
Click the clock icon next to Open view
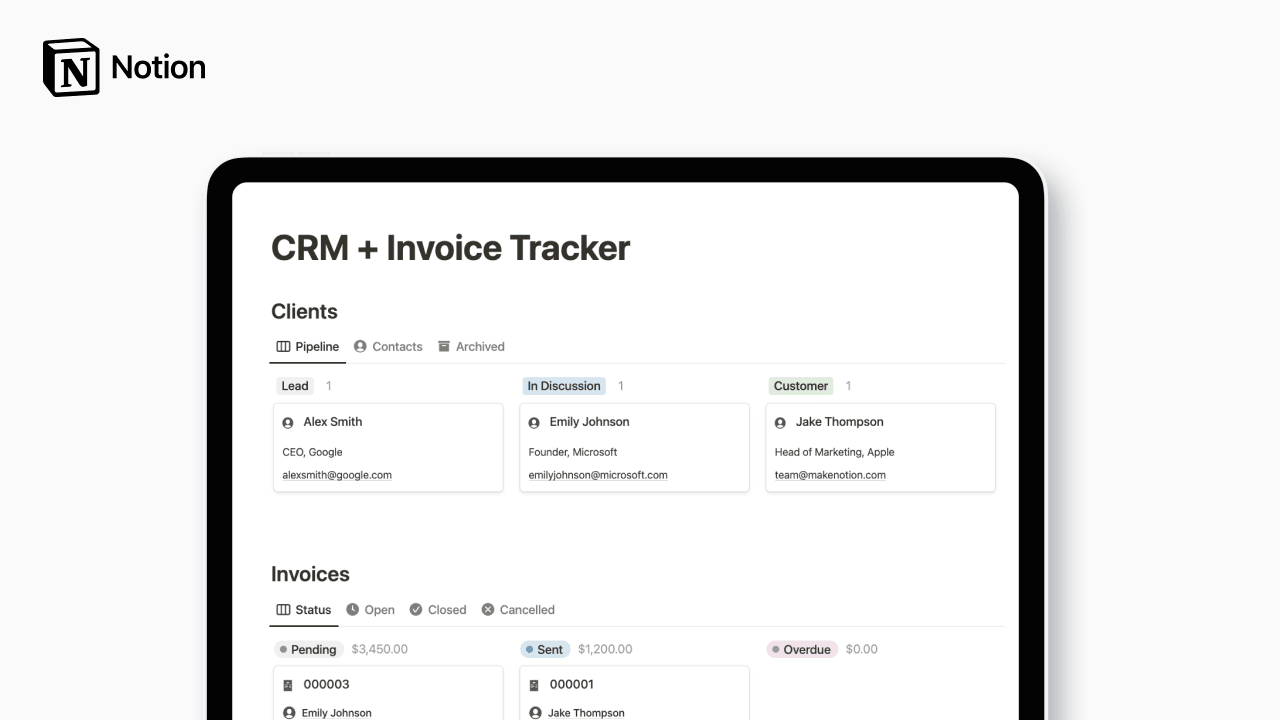coord(352,609)
